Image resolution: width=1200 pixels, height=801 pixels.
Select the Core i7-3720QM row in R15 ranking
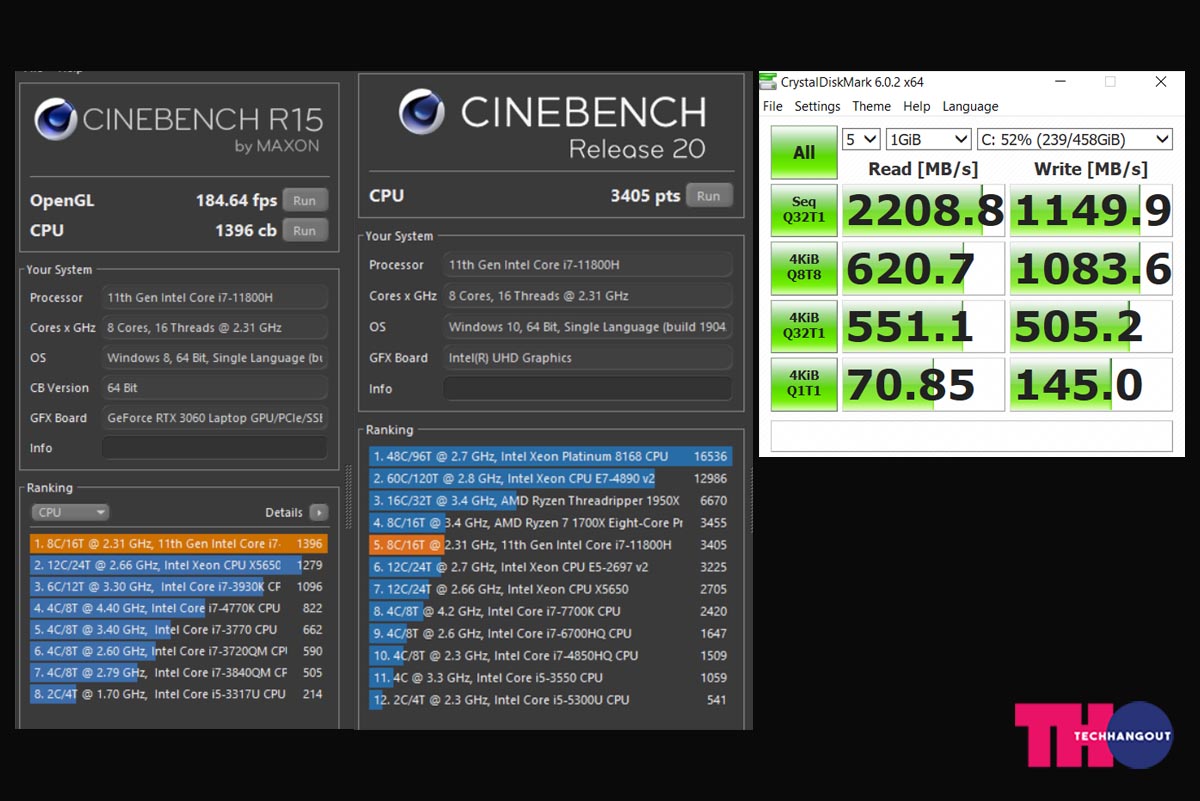[179, 651]
